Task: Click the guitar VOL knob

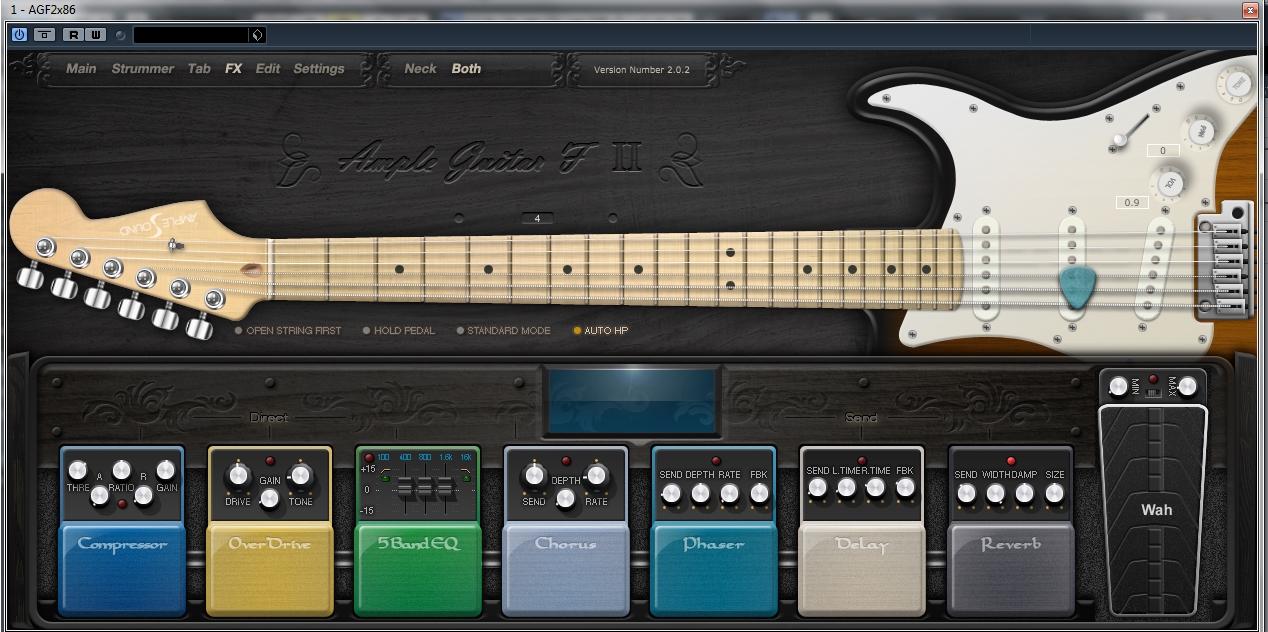Action: click(1169, 182)
